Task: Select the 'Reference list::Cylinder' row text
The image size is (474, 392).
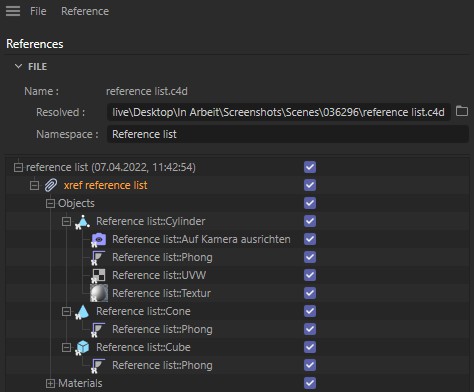Action: click(x=151, y=221)
